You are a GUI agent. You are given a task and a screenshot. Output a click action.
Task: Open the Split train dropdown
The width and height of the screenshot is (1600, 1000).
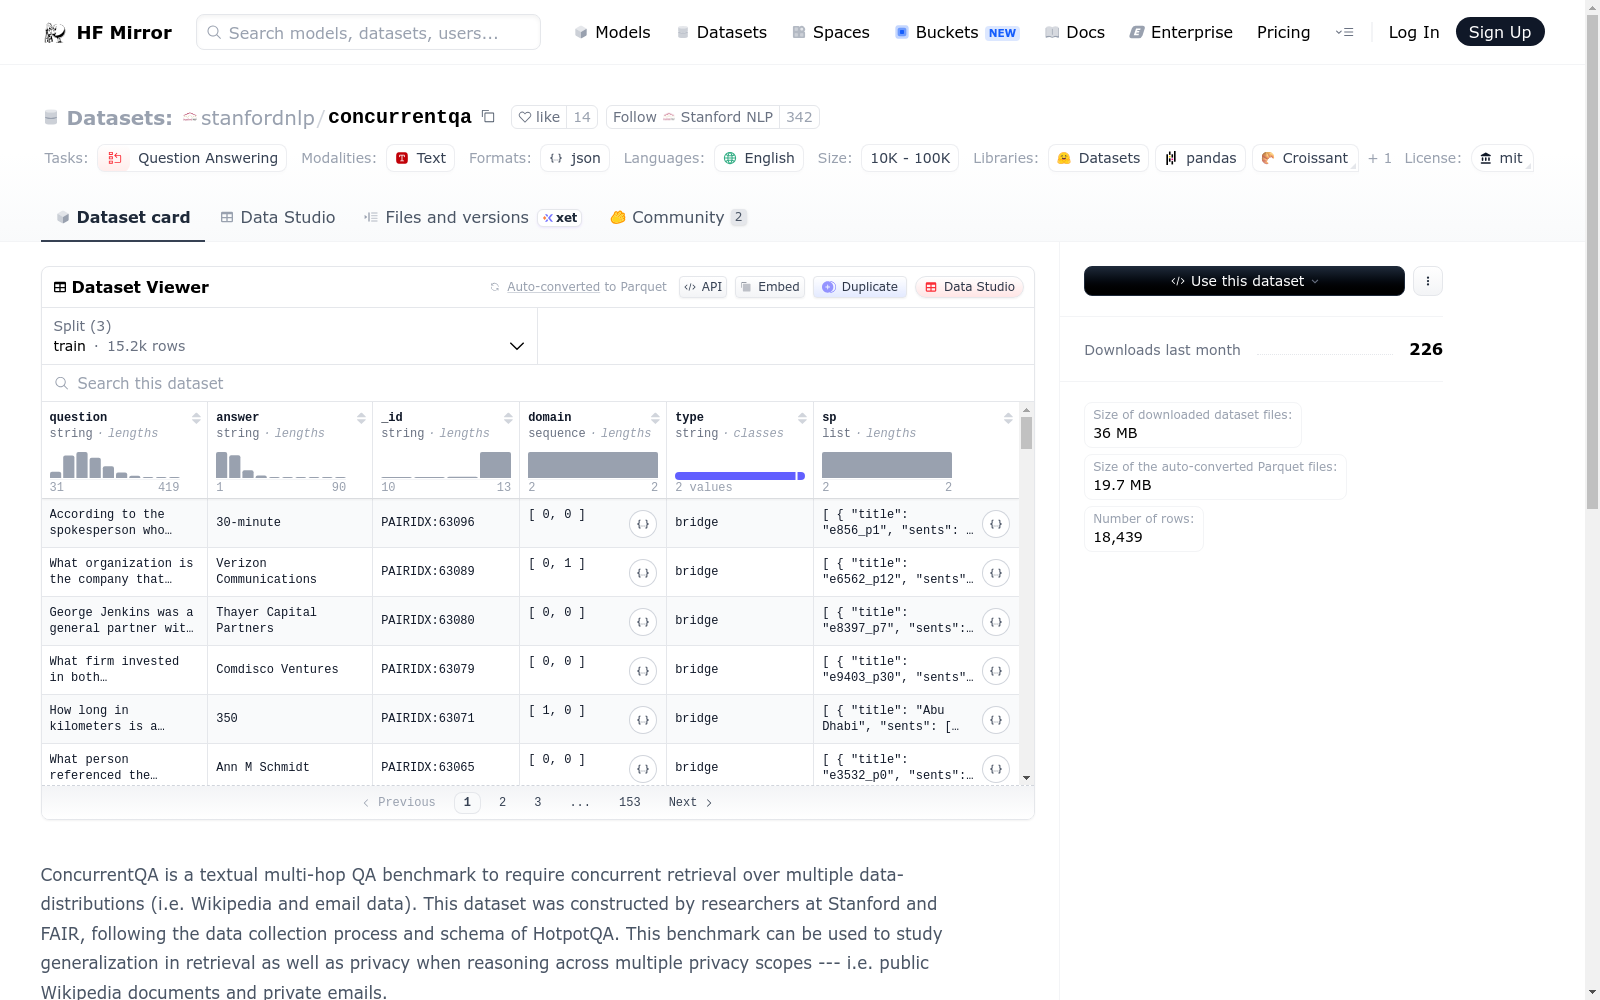click(289, 336)
